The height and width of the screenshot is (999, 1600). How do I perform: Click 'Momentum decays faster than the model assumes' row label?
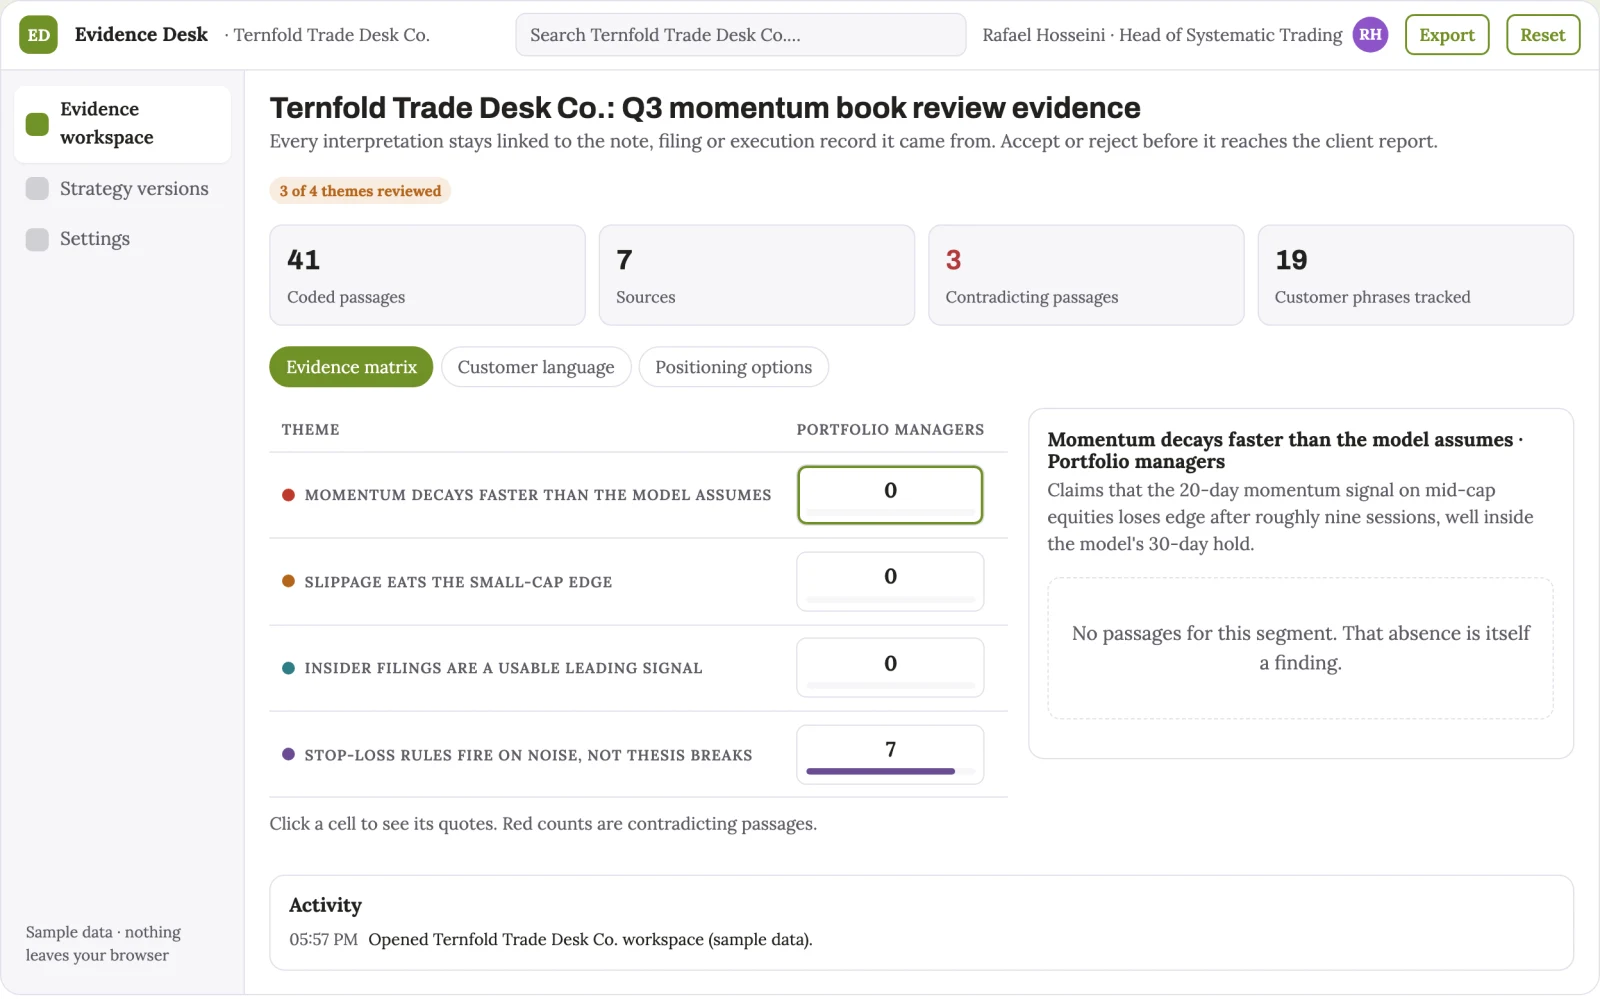pyautogui.click(x=538, y=495)
